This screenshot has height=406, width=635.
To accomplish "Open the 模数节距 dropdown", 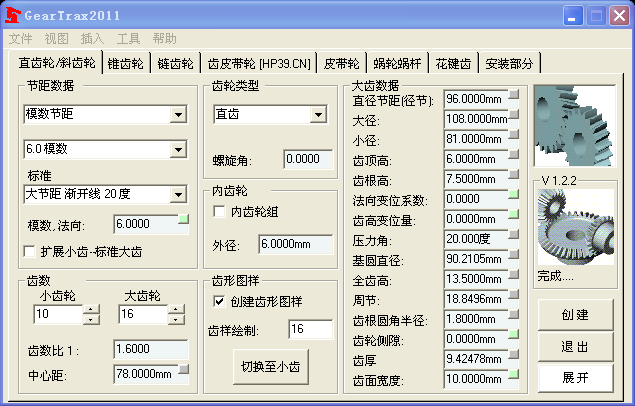I will click(178, 114).
